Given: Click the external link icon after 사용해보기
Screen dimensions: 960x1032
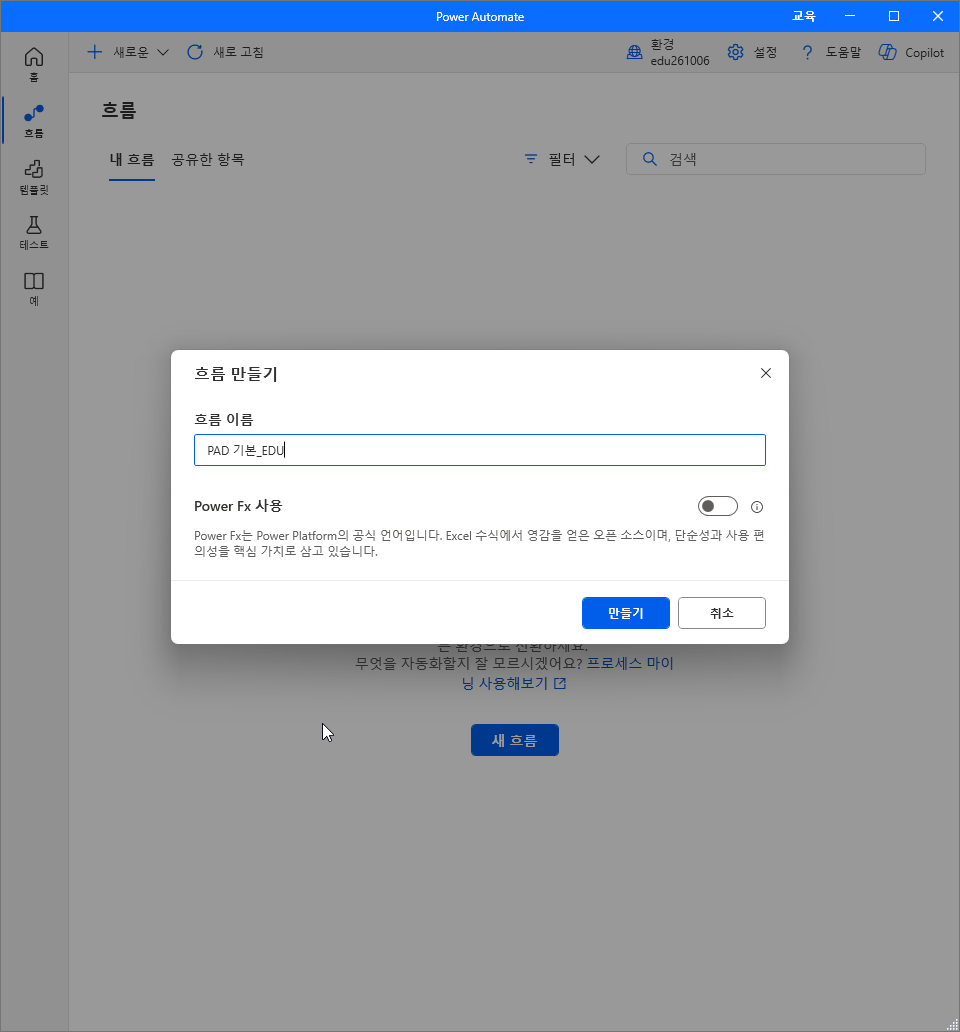Looking at the screenshot, I should click(x=560, y=684).
